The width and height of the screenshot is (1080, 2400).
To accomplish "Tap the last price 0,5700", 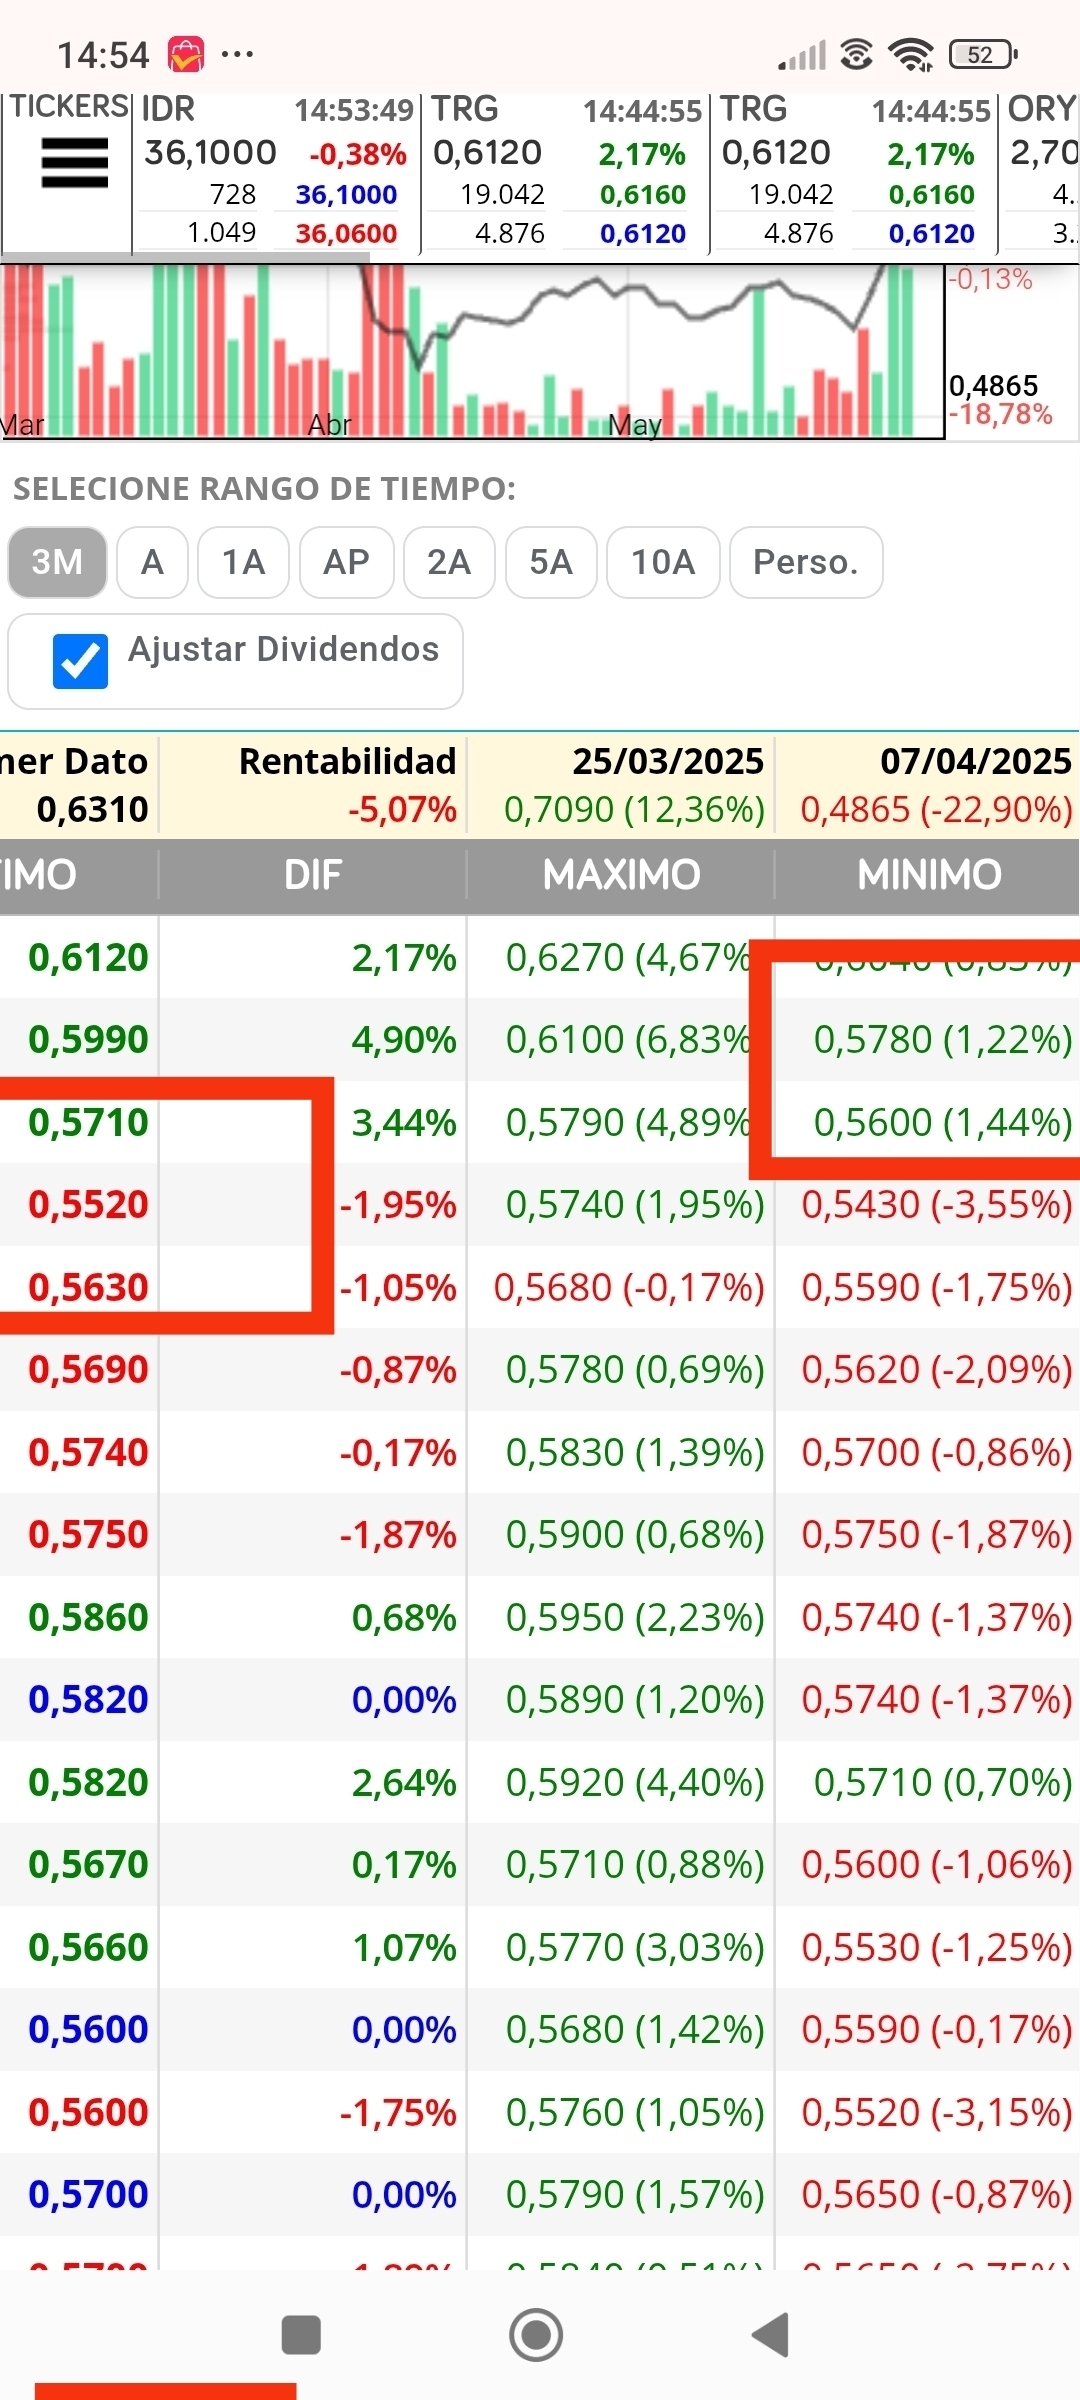I will (88, 2194).
